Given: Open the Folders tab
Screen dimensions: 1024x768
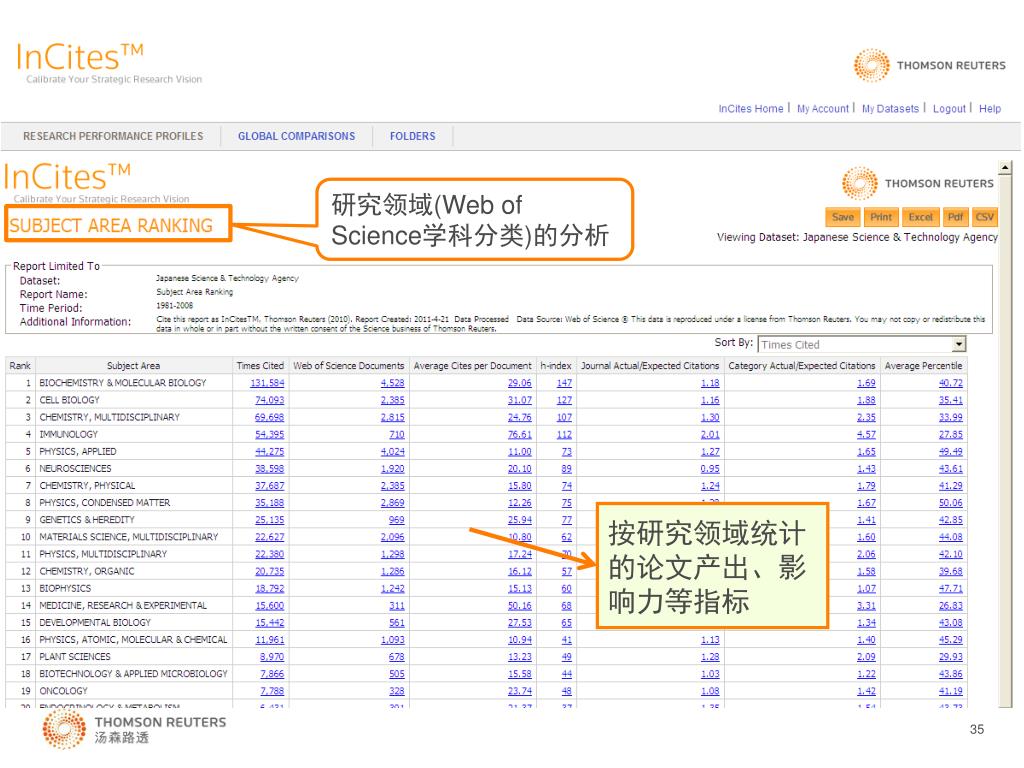Looking at the screenshot, I should tap(412, 136).
